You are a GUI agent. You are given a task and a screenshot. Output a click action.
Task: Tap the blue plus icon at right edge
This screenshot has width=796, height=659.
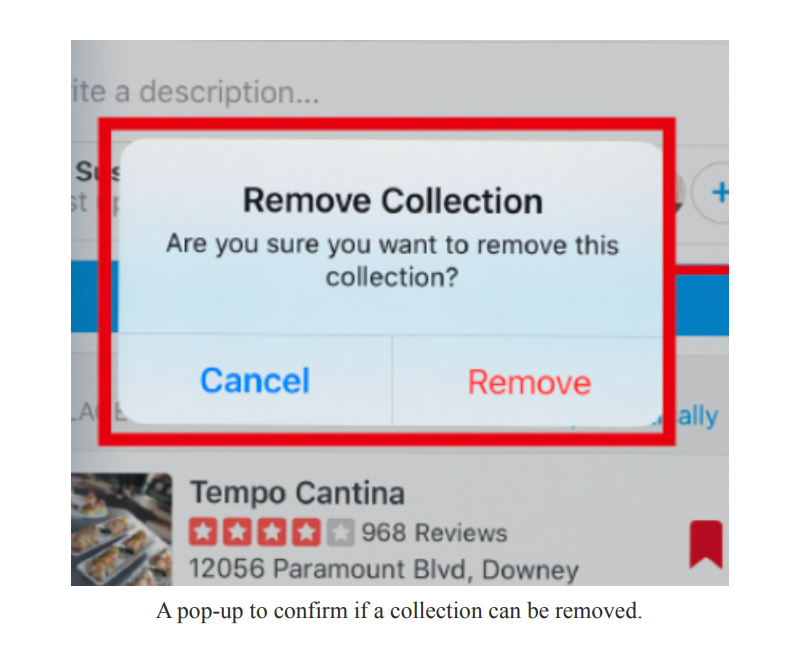click(720, 192)
